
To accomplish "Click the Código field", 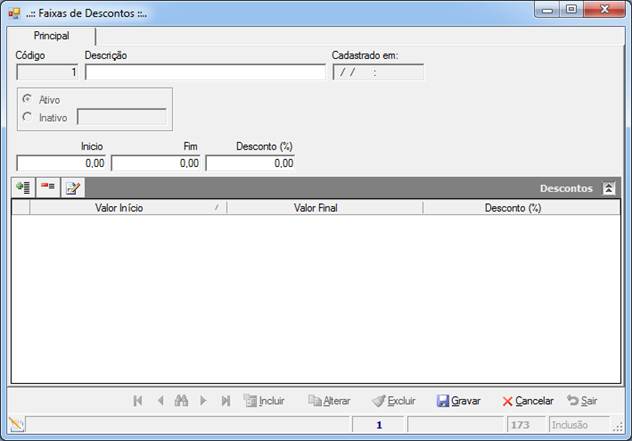I will click(x=47, y=72).
